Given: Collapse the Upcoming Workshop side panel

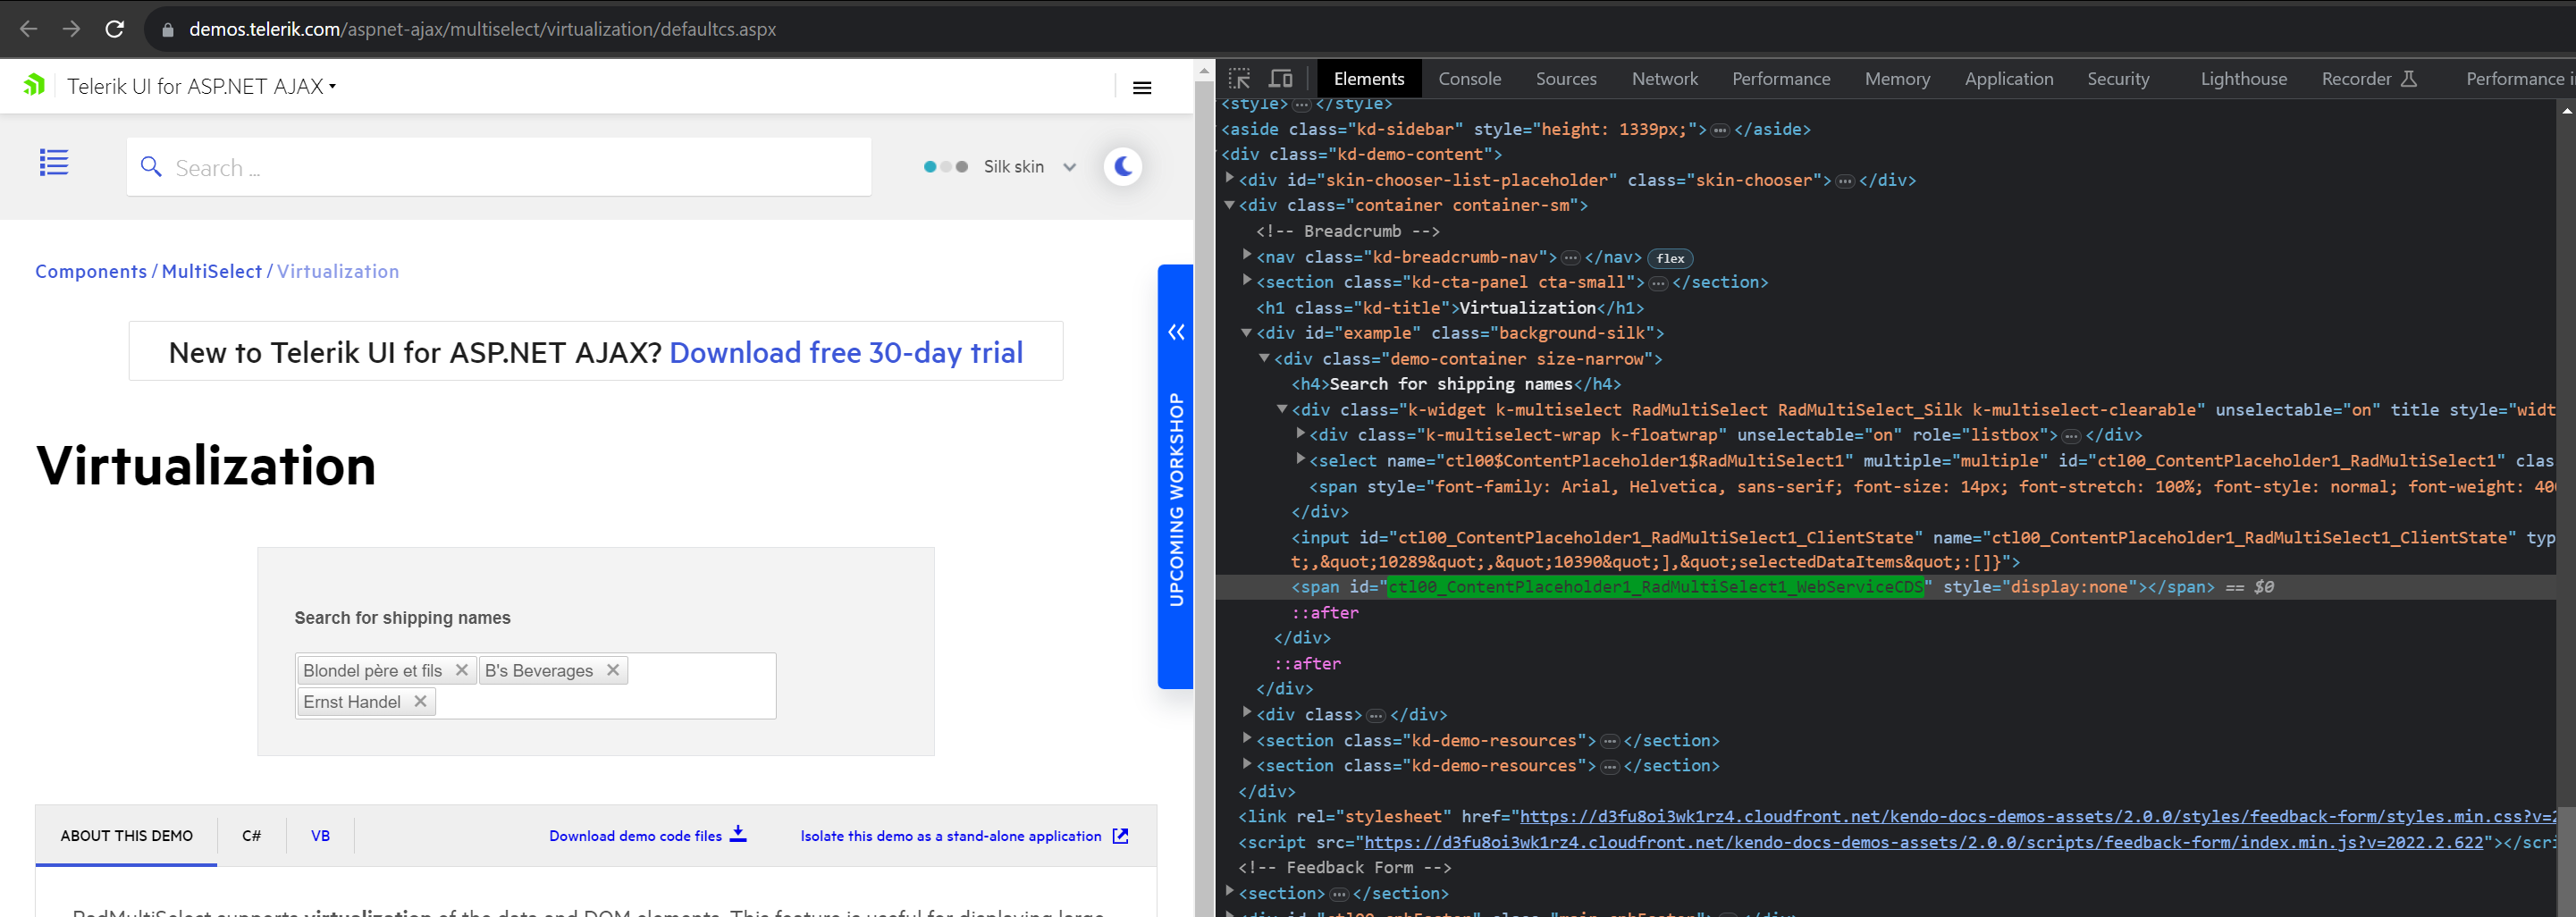Looking at the screenshot, I should click(x=1176, y=332).
